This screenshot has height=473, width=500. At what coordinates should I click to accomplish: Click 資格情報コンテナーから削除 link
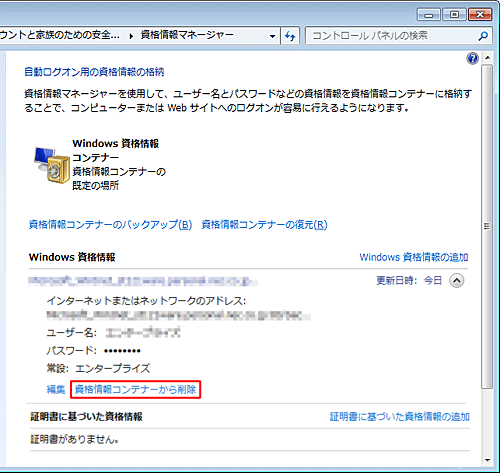135,389
